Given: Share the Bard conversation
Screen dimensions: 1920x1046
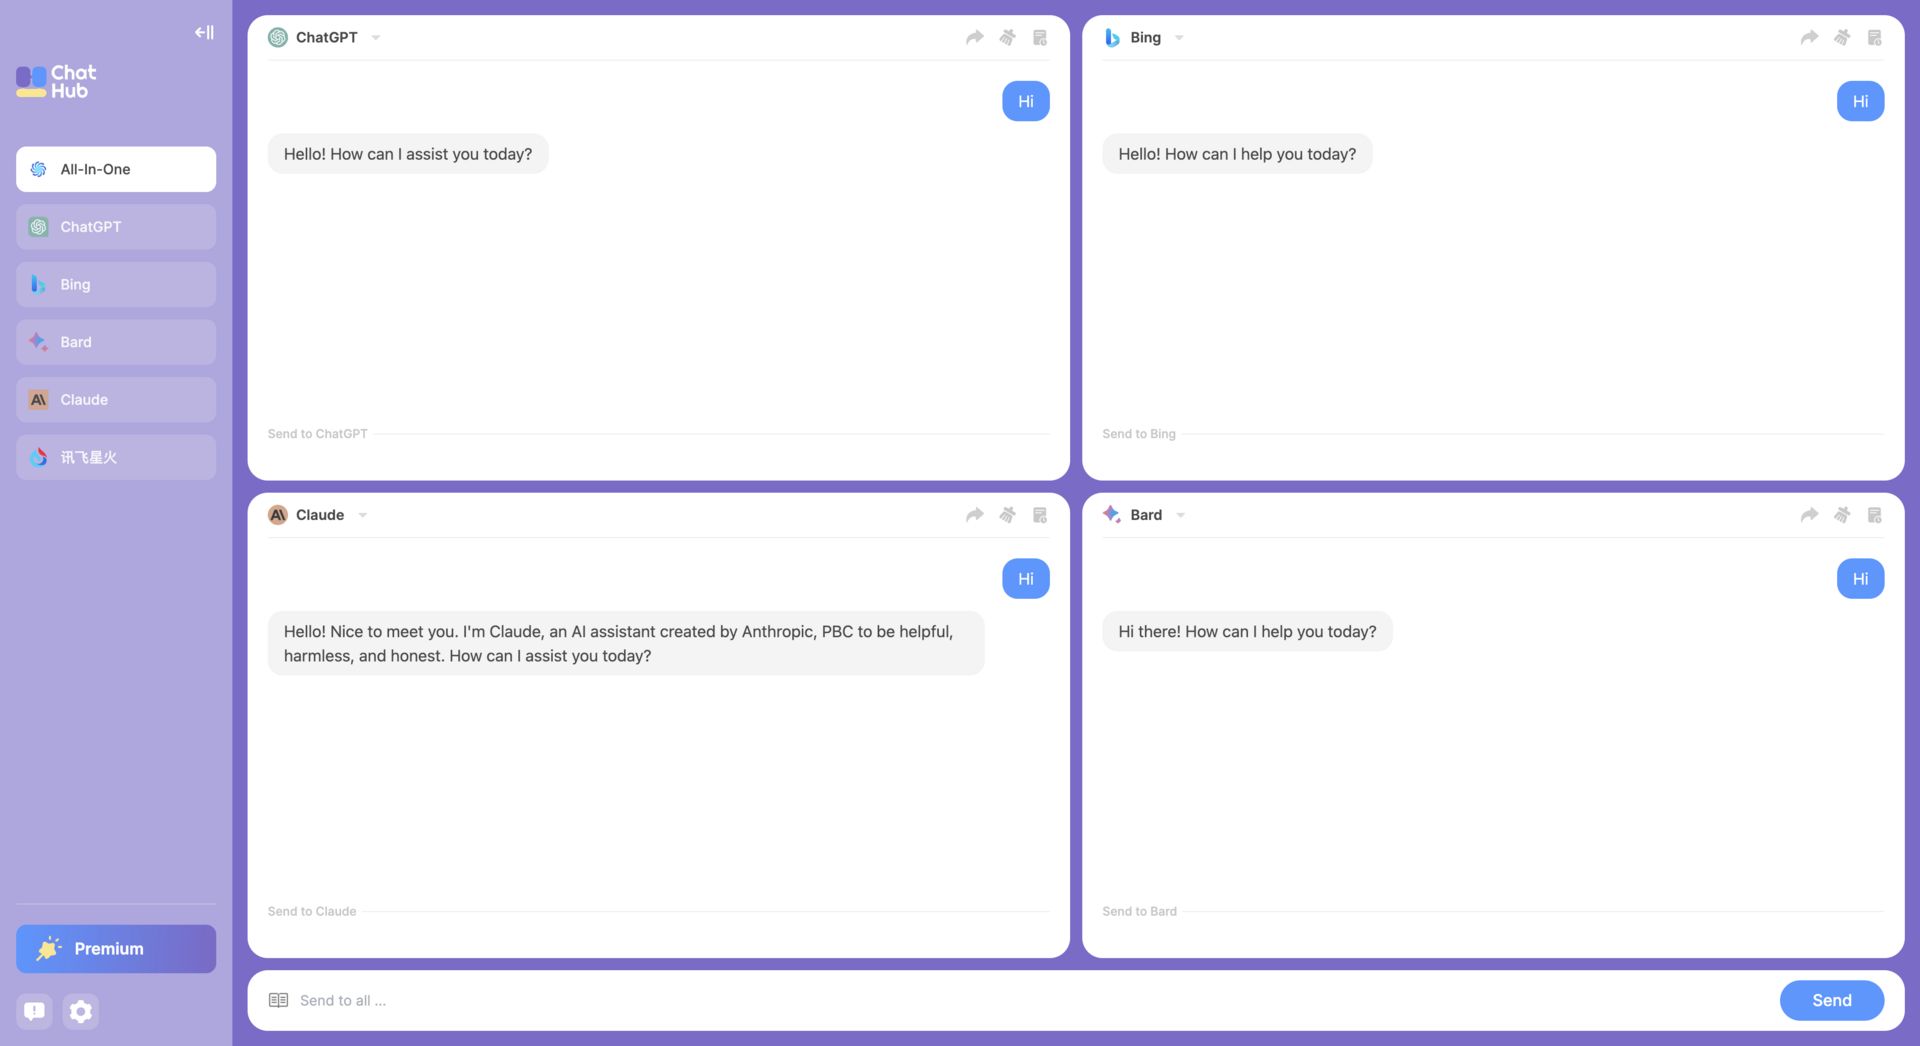Looking at the screenshot, I should pyautogui.click(x=1808, y=514).
